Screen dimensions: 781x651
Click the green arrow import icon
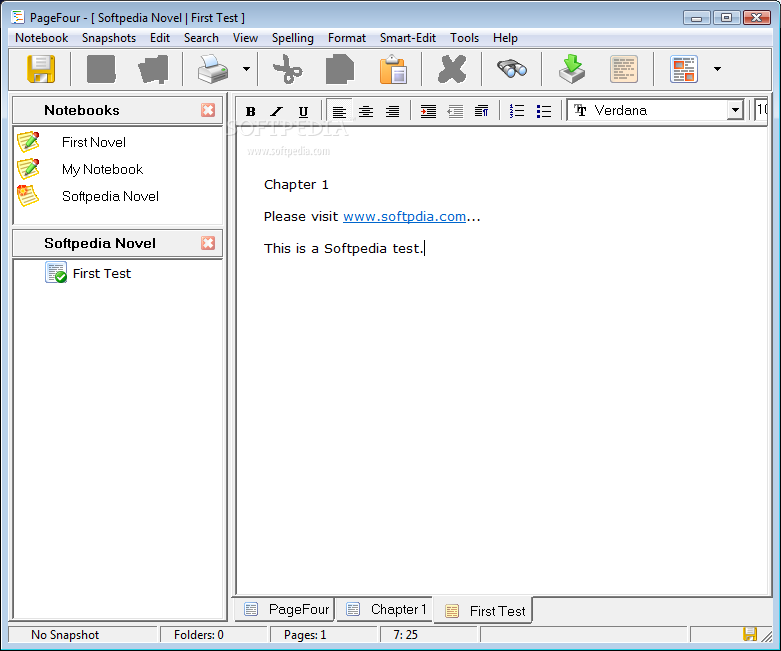pos(572,69)
